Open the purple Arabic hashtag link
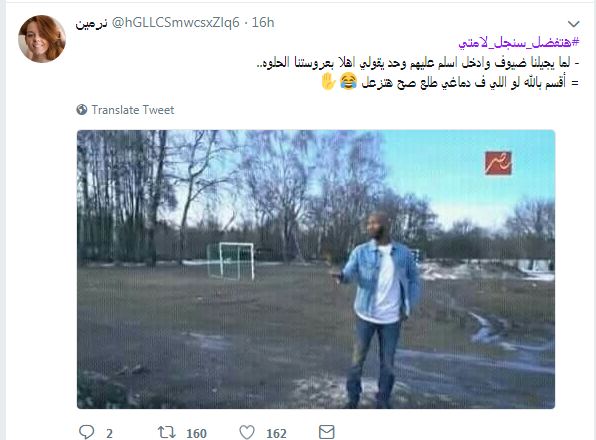The width and height of the screenshot is (596, 440). pyautogui.click(x=519, y=42)
